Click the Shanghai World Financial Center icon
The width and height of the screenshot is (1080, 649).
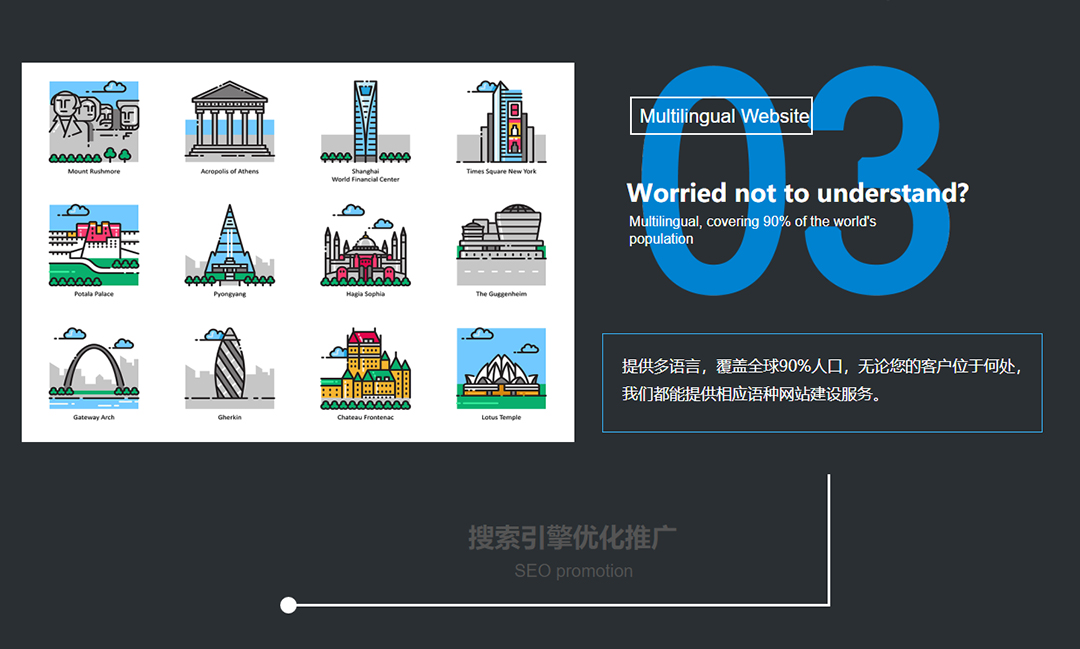point(366,121)
